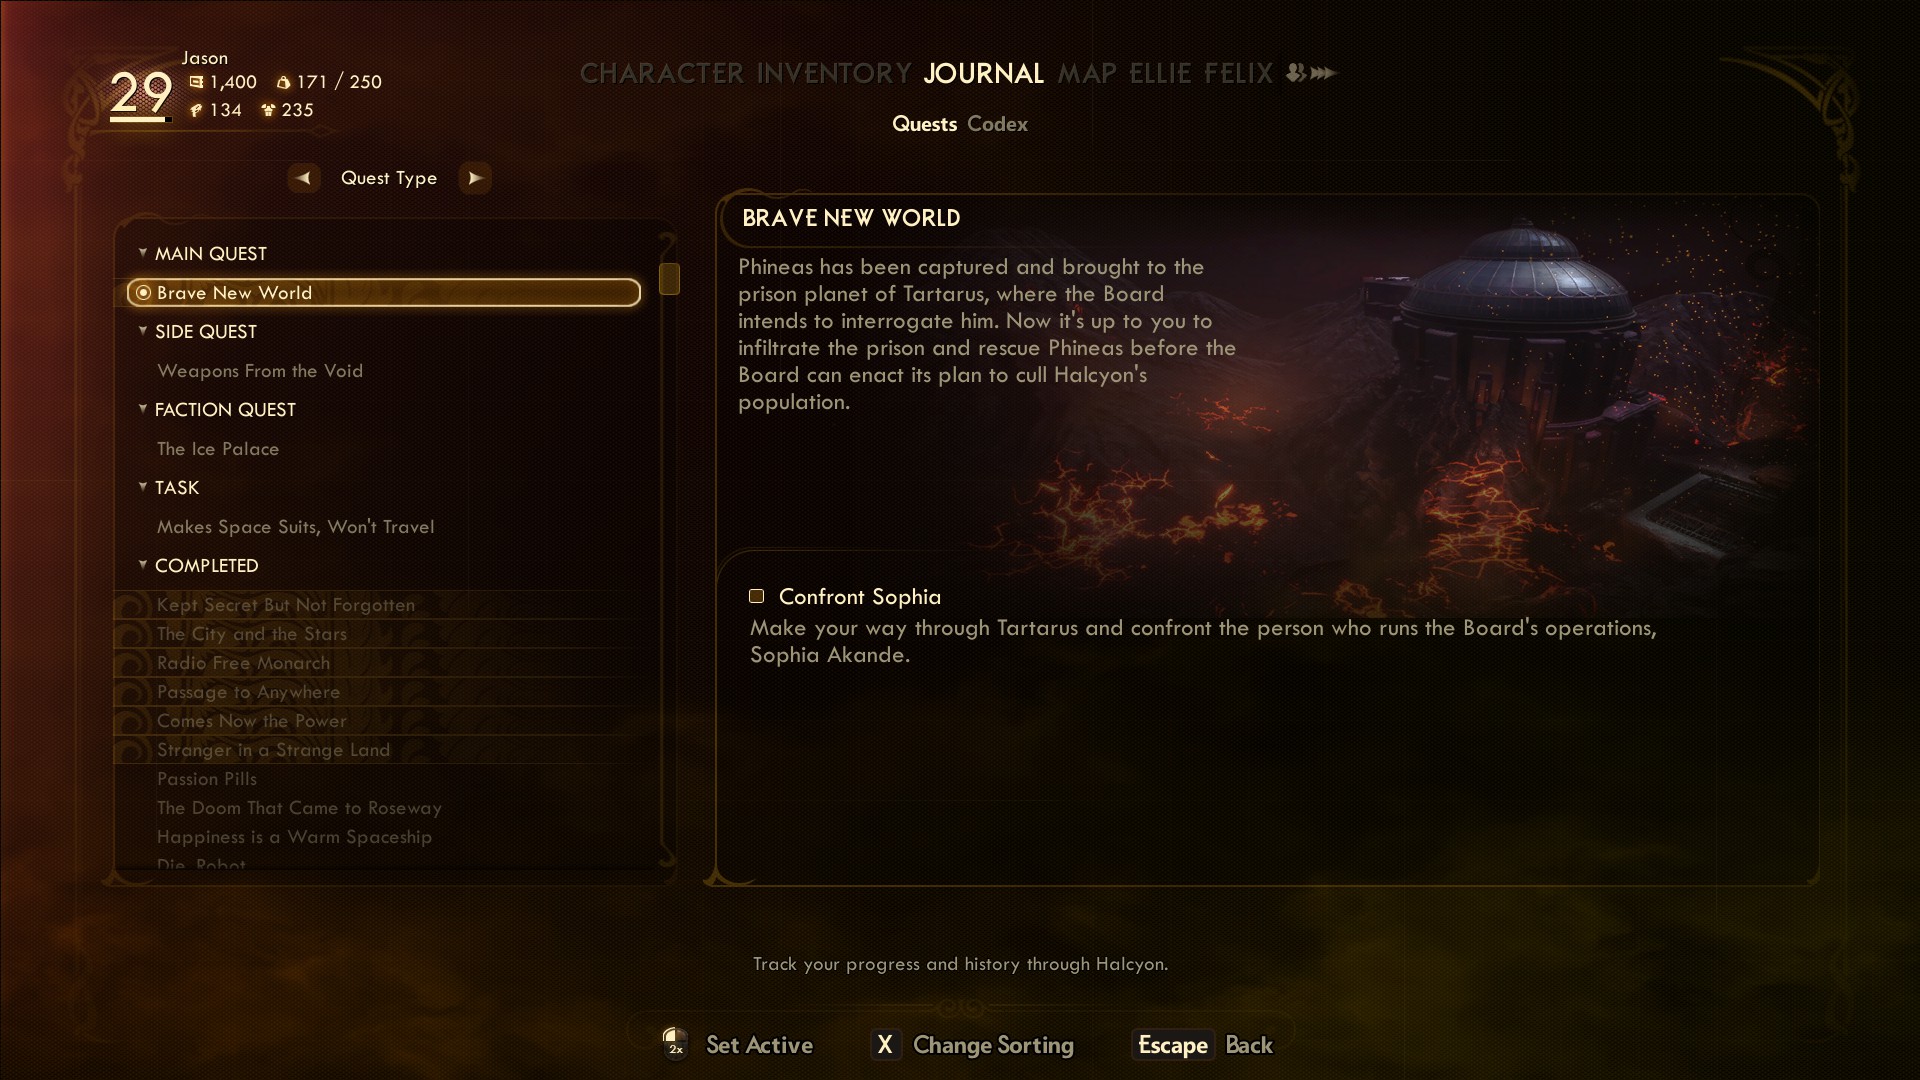
Task: Click the next tab arrows icon after Felix
Action: [x=1311, y=73]
